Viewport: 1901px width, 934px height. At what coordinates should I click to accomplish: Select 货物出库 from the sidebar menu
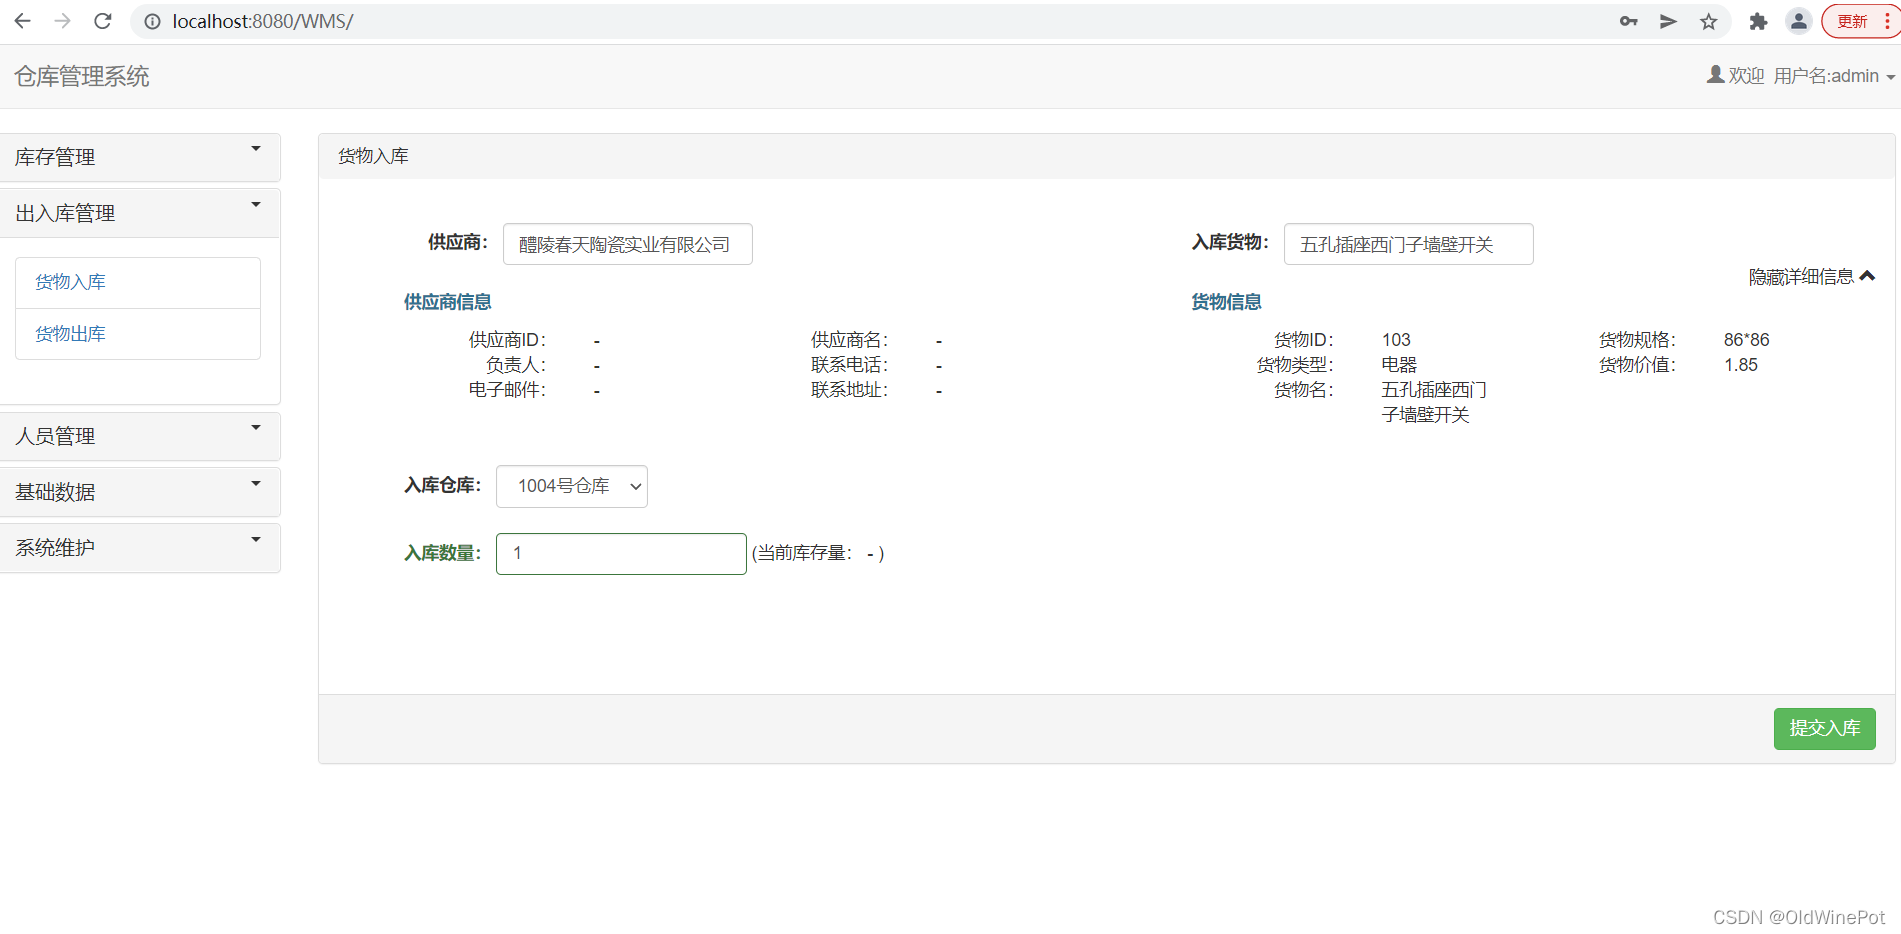(70, 333)
